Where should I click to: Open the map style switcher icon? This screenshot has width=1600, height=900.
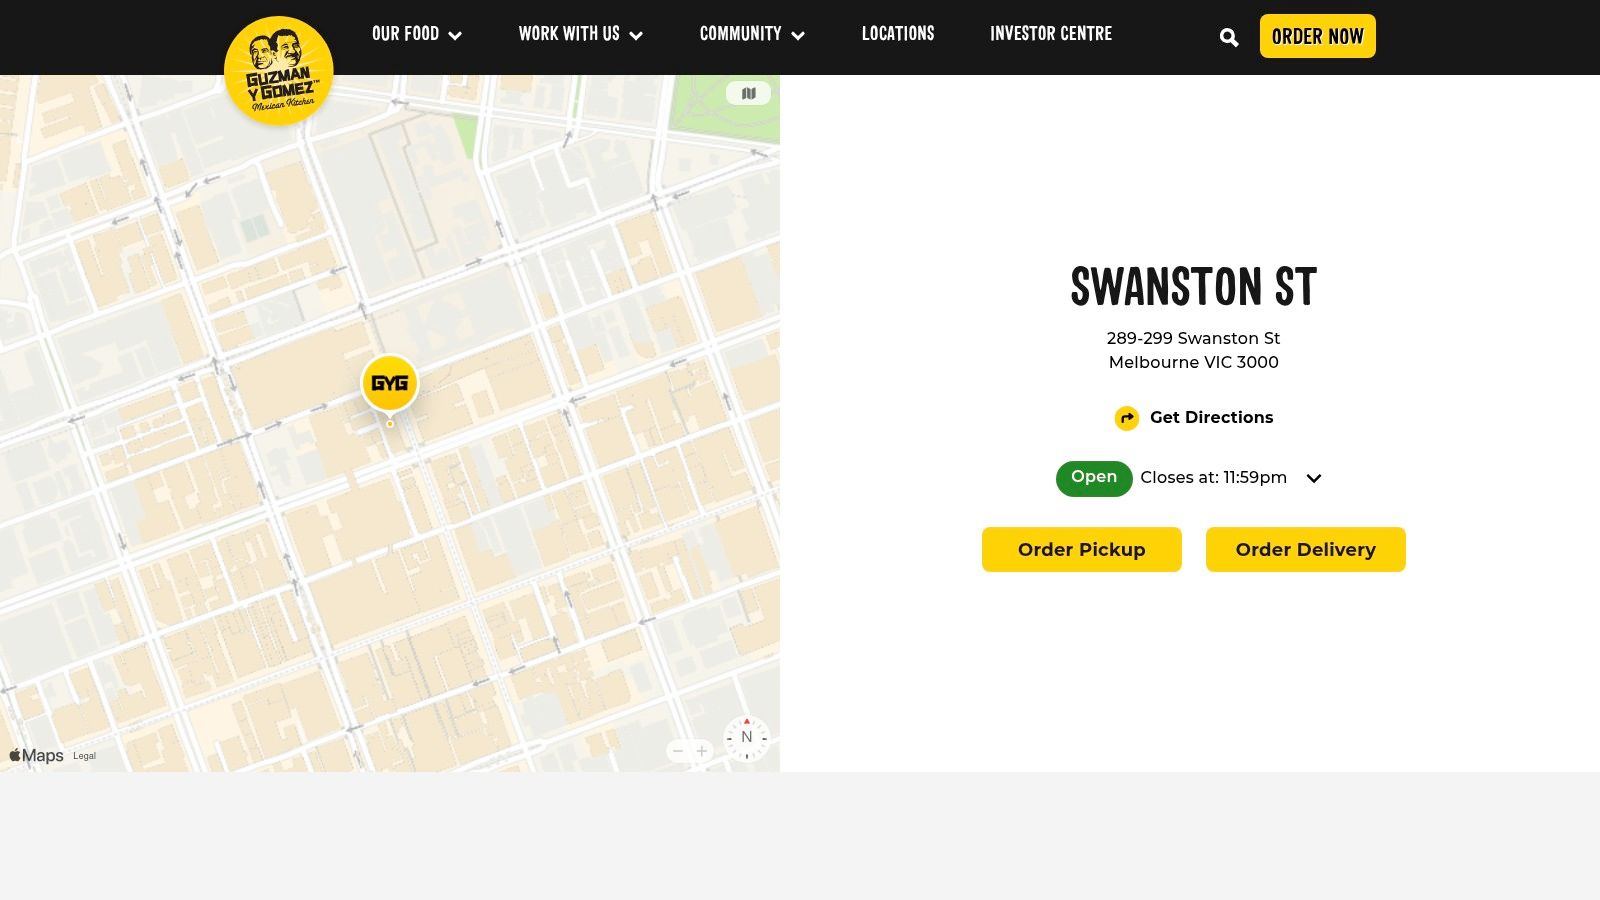click(x=747, y=93)
